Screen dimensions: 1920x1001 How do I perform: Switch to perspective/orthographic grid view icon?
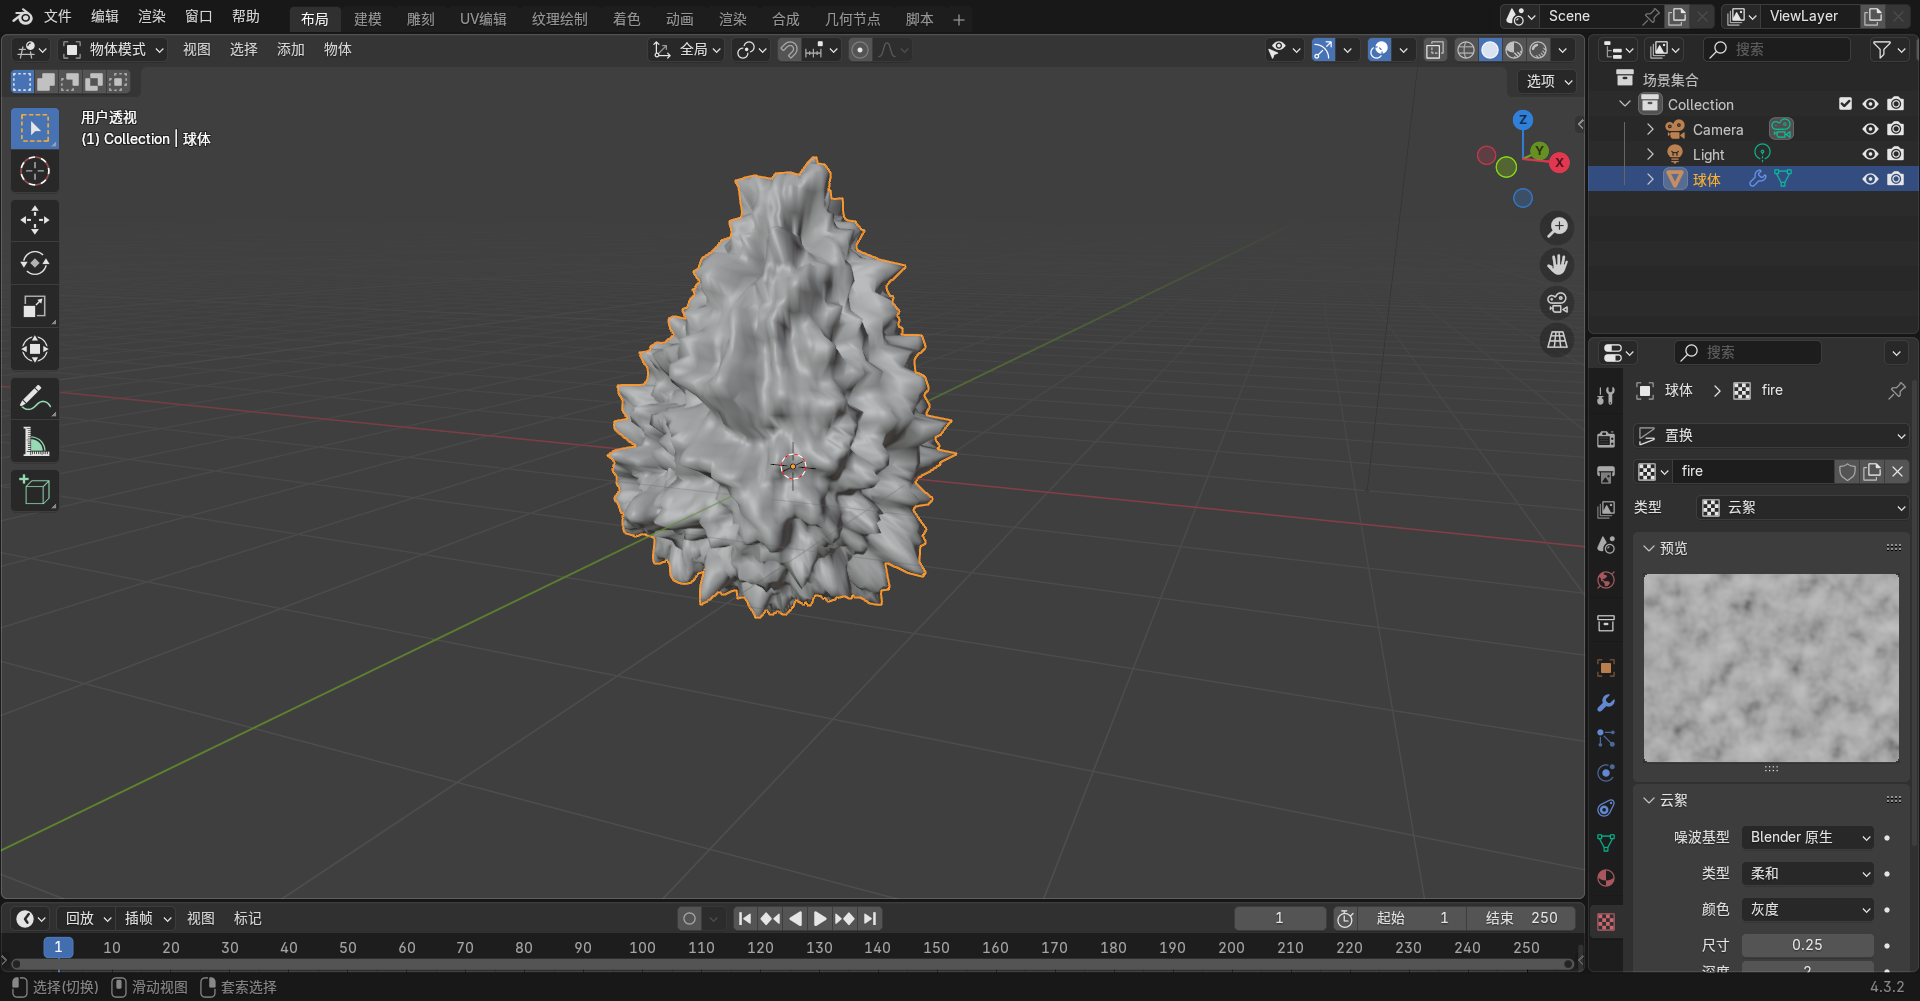1557,340
